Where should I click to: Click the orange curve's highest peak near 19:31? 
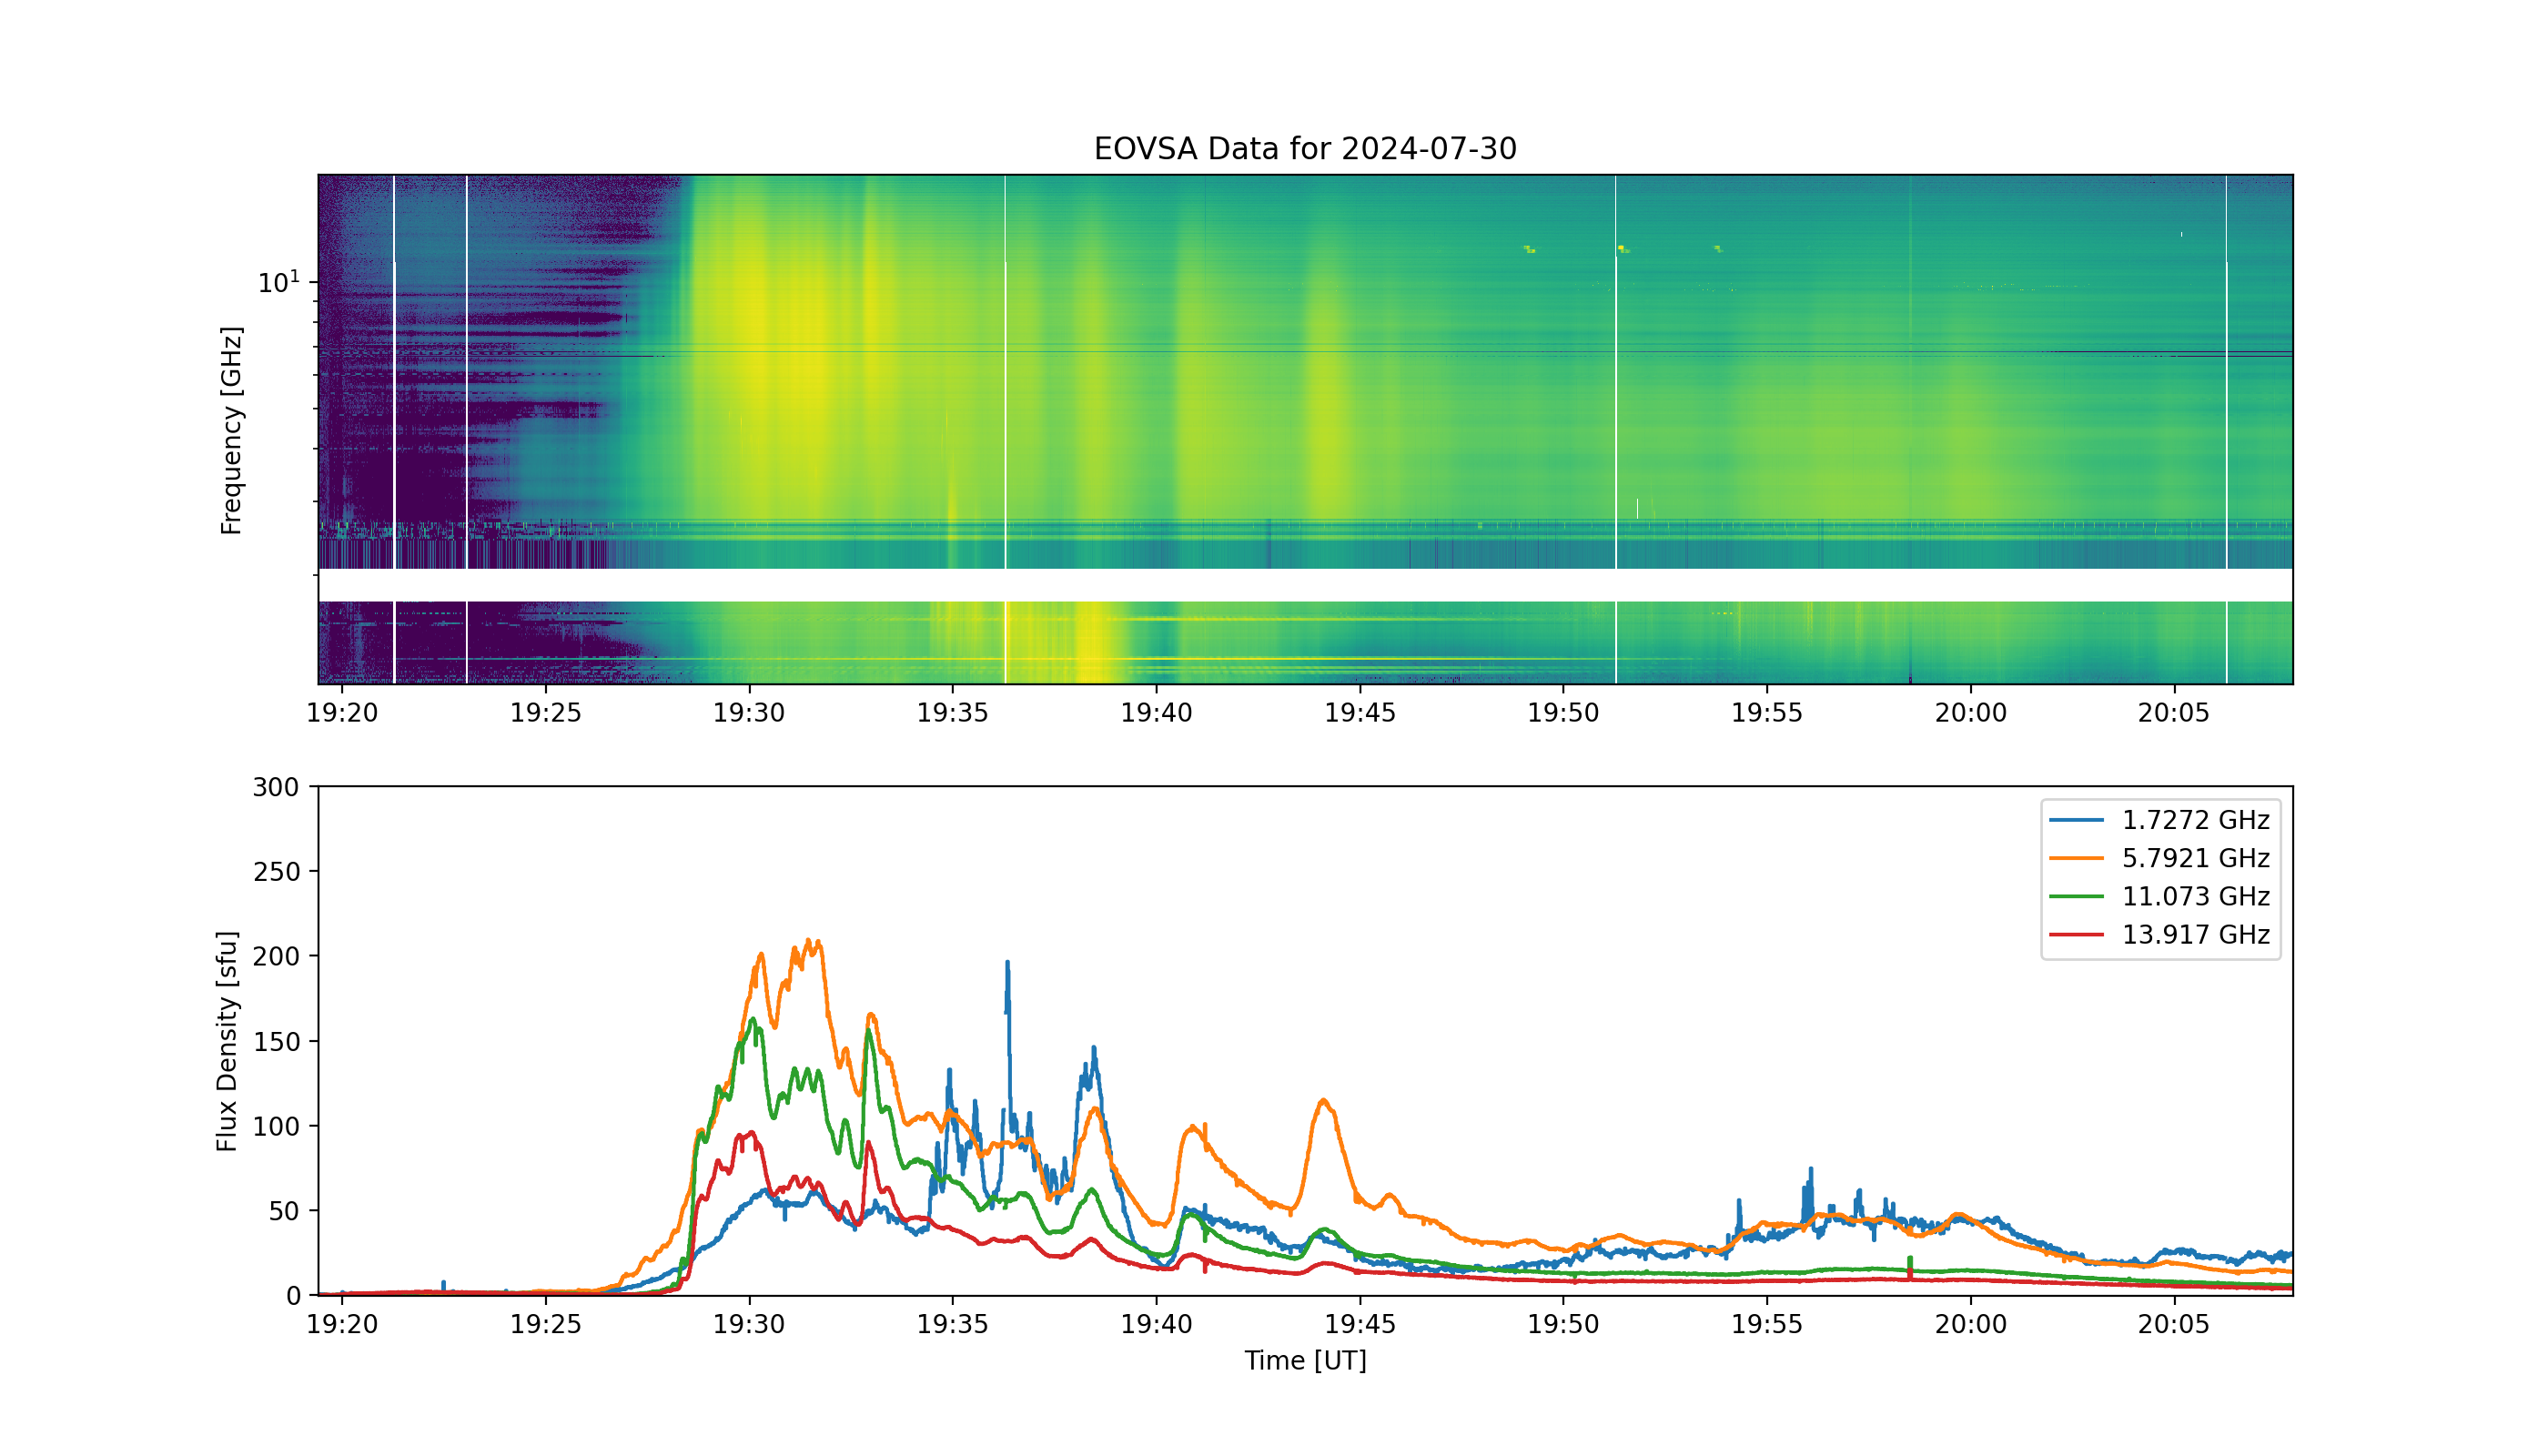coord(808,942)
